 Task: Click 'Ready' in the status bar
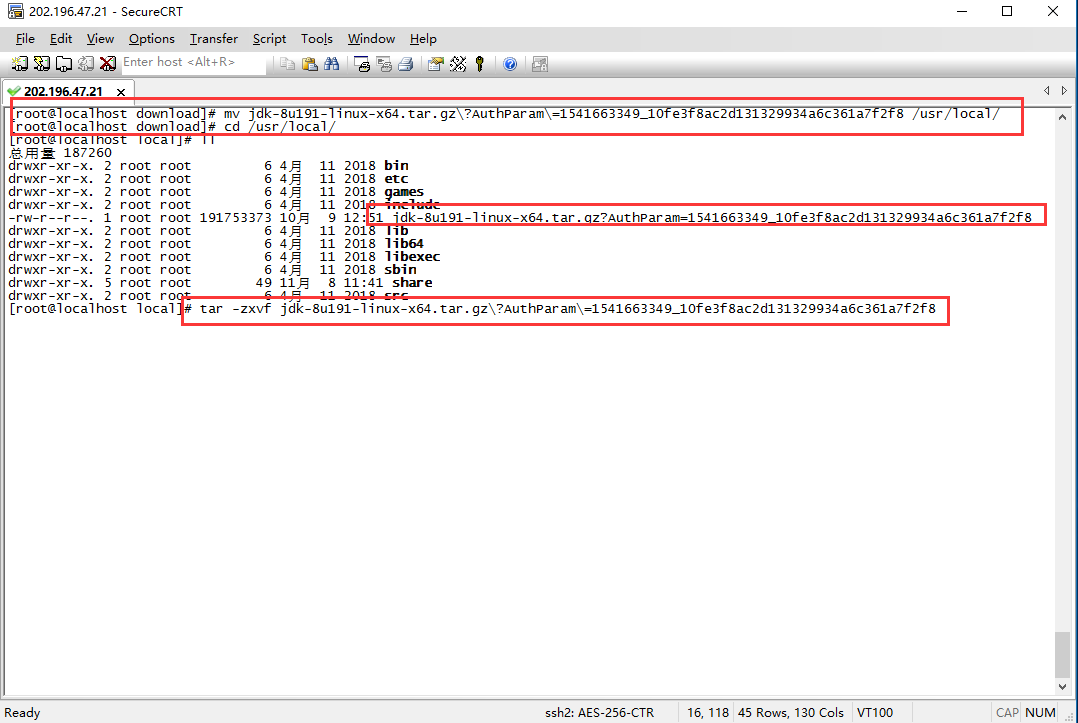pyautogui.click(x=22, y=713)
